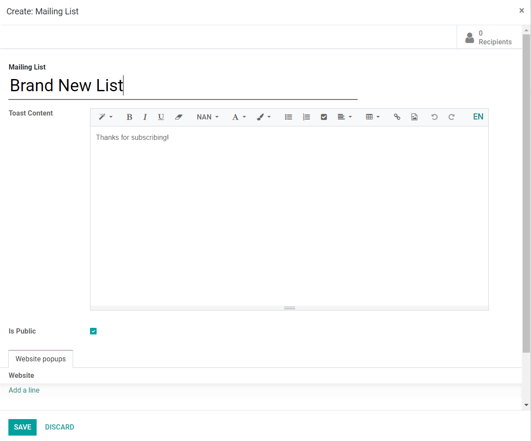Click the Website column header
Image resolution: width=531 pixels, height=441 pixels.
[21, 375]
